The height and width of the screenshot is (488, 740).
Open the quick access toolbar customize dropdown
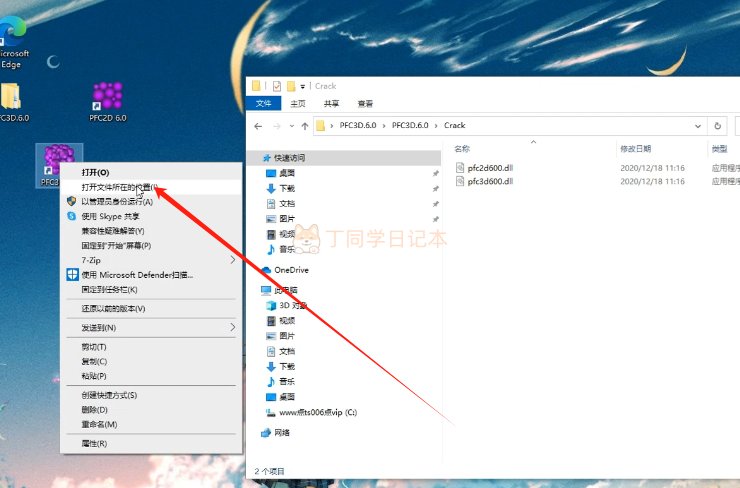(303, 86)
